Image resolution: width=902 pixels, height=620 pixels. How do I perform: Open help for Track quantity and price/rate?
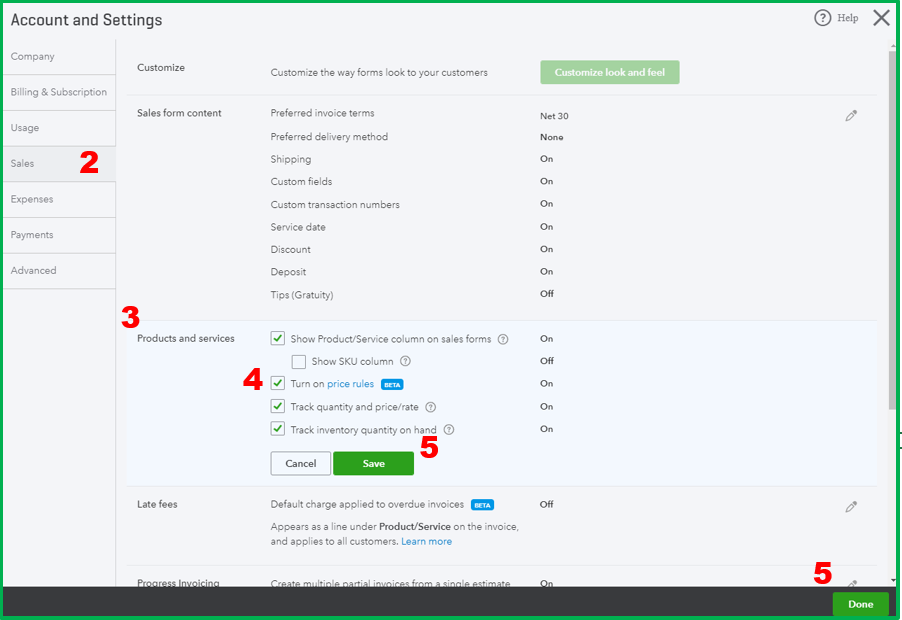(x=430, y=407)
